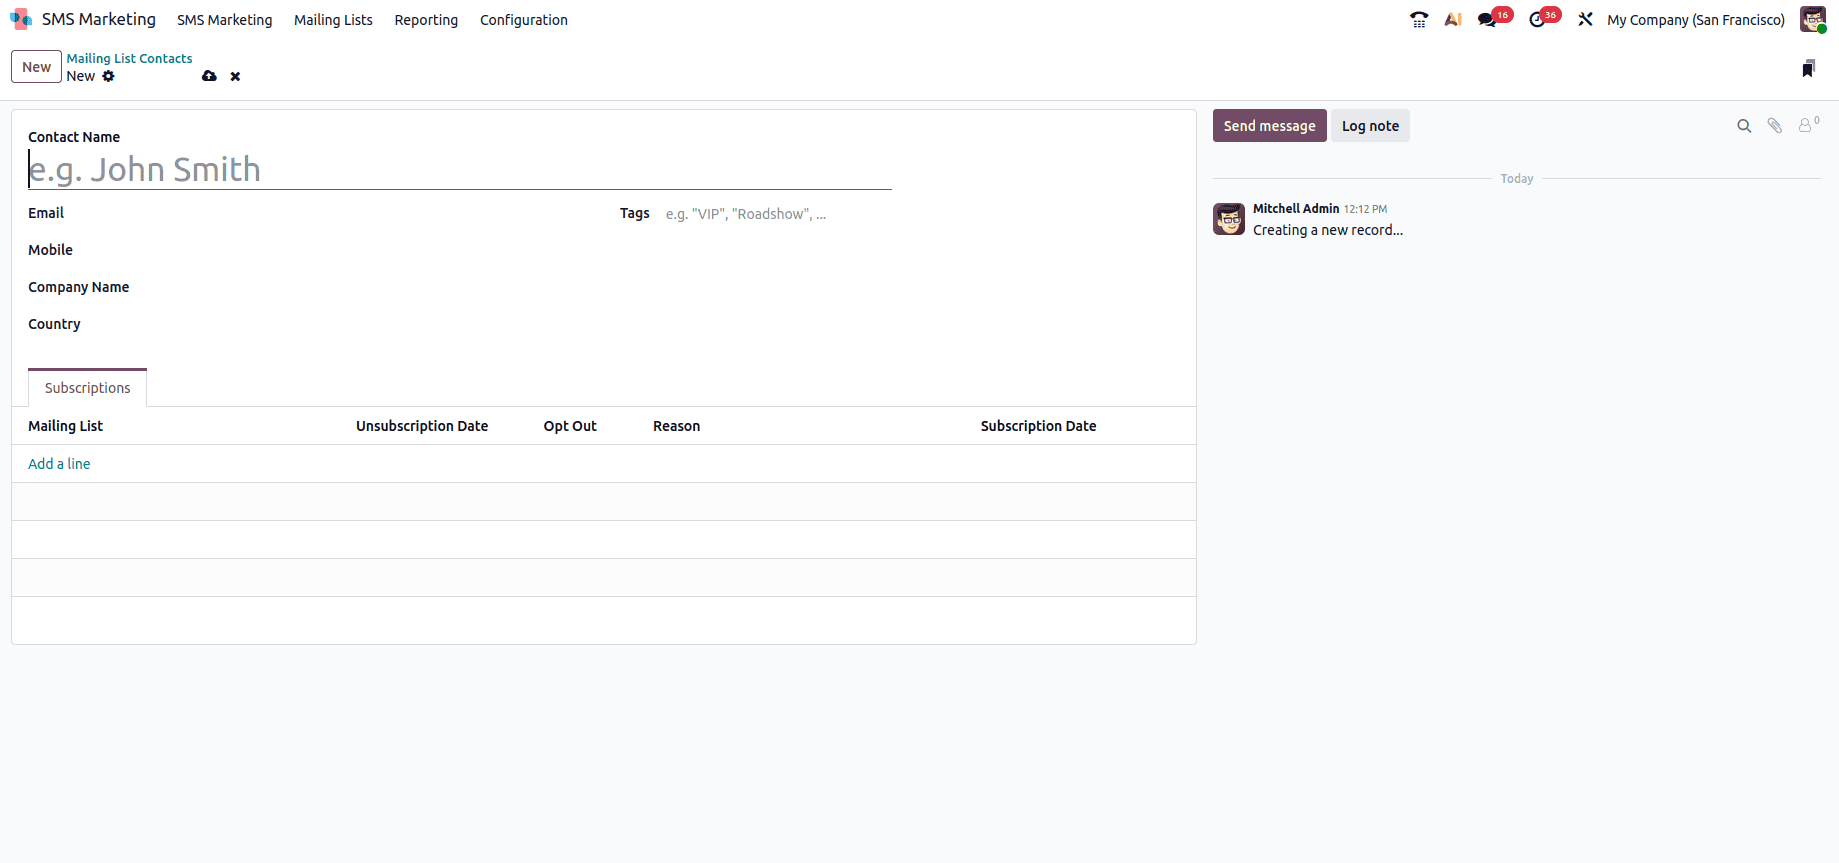1839x863 pixels.
Task: Save the record with the cloud icon
Action: [209, 76]
